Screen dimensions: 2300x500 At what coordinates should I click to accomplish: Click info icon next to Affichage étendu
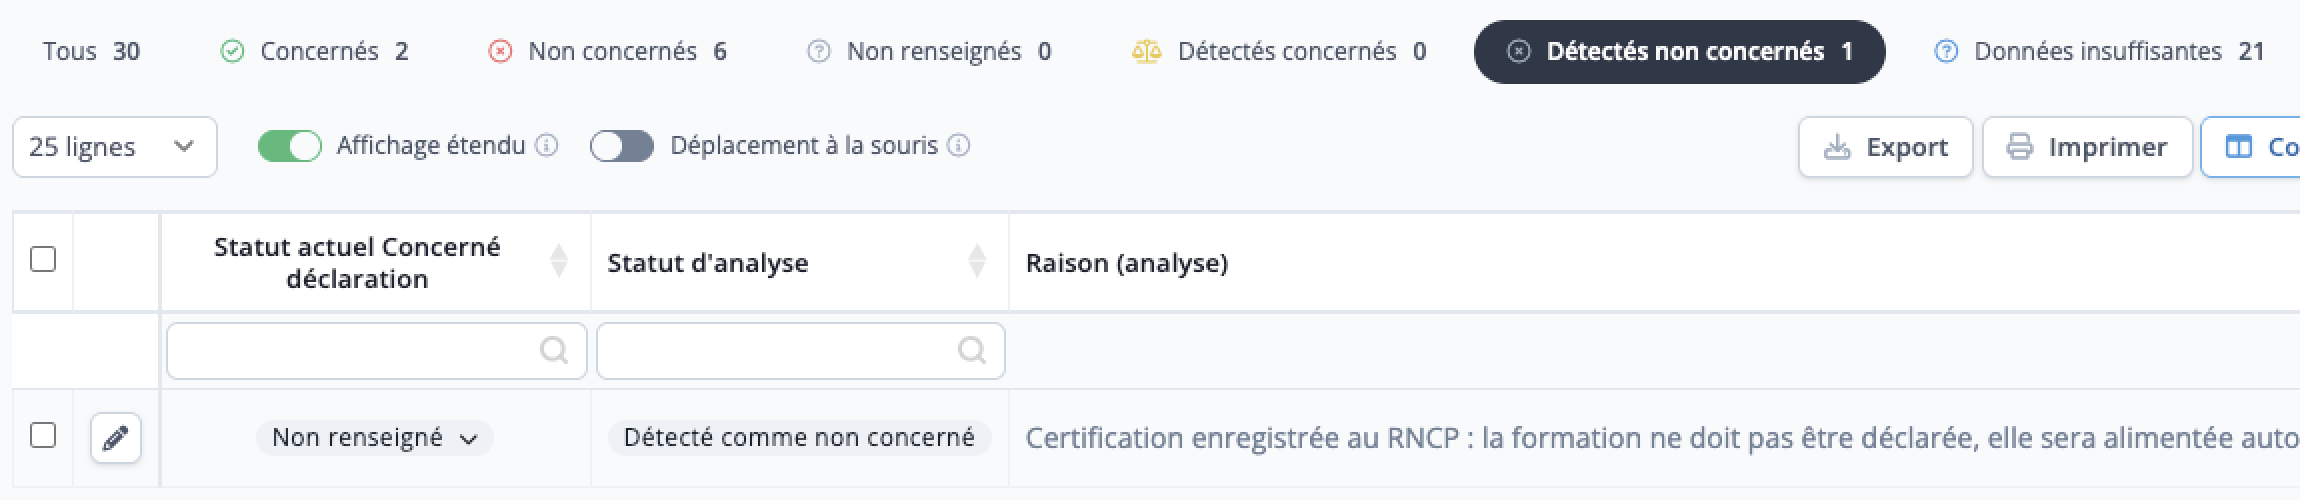pos(546,146)
